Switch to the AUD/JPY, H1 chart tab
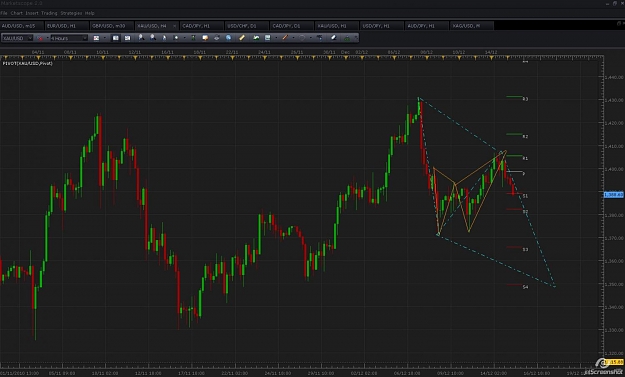 tap(427, 26)
